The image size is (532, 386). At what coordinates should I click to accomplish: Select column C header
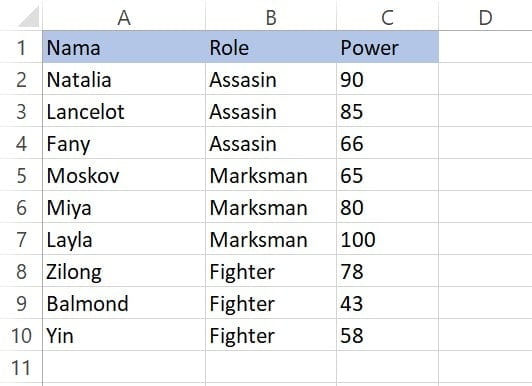click(x=387, y=15)
